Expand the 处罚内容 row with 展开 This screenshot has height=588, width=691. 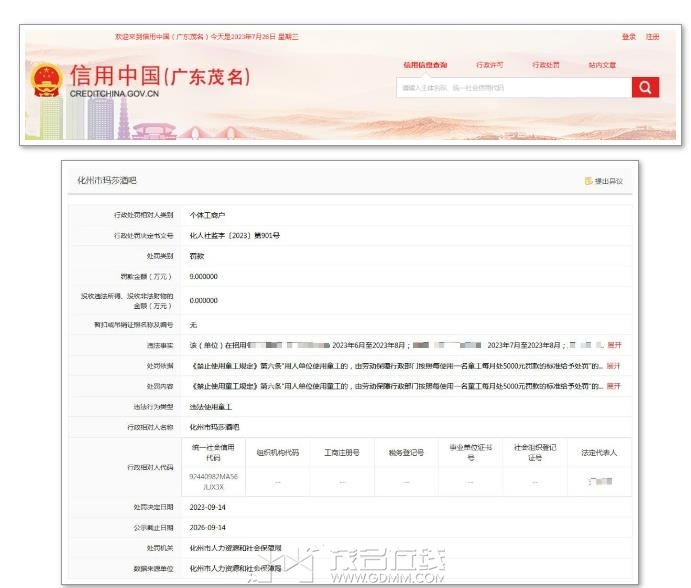point(613,386)
